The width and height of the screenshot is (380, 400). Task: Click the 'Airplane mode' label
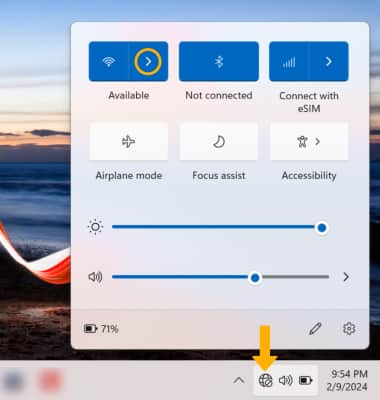tap(129, 175)
